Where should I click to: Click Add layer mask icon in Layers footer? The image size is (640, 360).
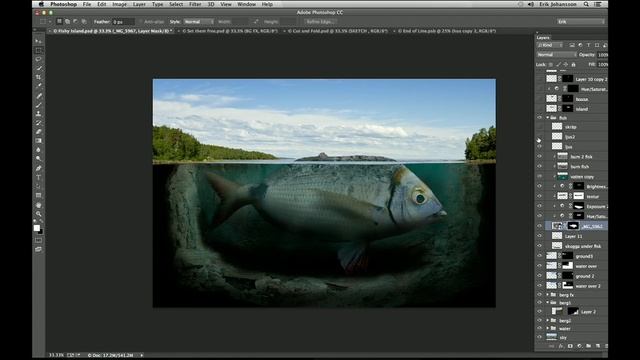click(x=570, y=346)
